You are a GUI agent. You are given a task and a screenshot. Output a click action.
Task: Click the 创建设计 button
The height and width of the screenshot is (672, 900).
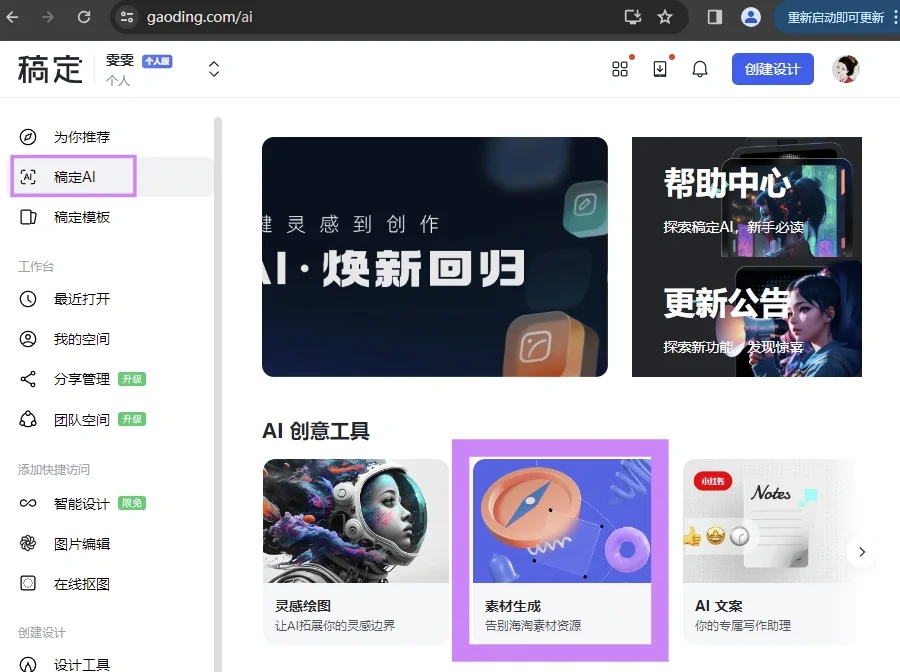click(773, 69)
